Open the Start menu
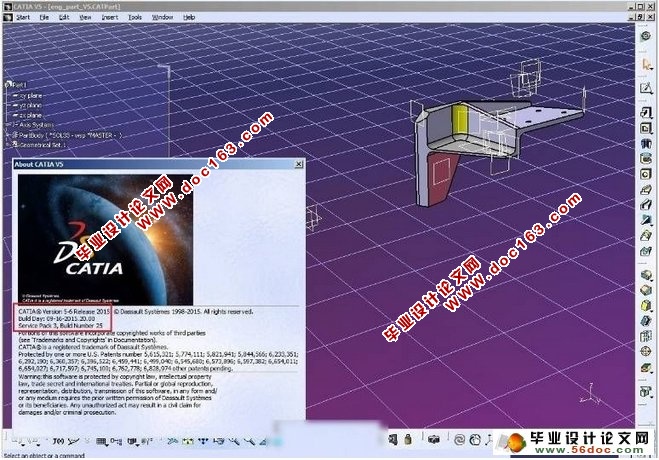 (x=23, y=17)
